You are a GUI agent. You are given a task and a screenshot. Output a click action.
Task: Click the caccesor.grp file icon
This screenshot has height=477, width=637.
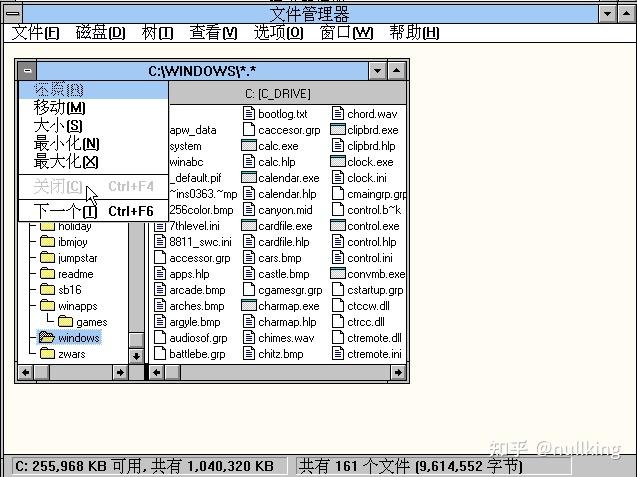coord(249,130)
